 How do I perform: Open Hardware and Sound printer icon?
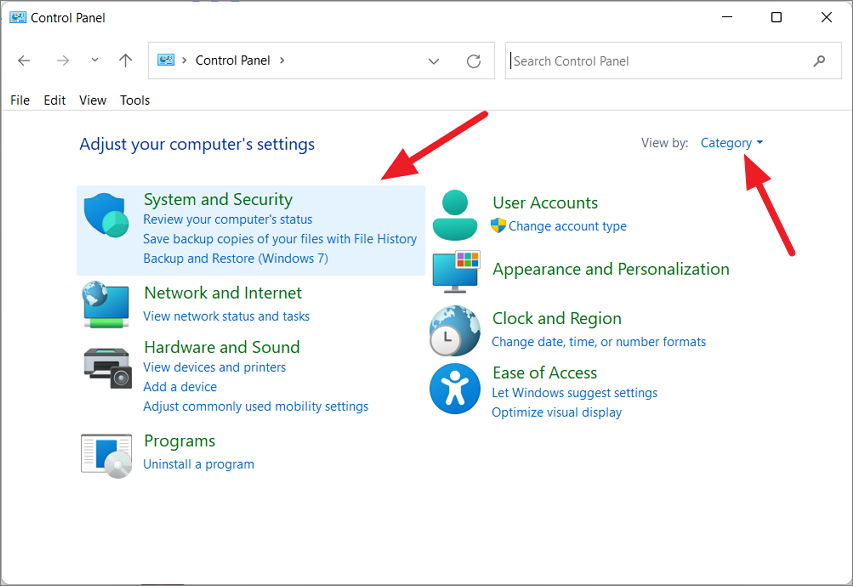108,368
